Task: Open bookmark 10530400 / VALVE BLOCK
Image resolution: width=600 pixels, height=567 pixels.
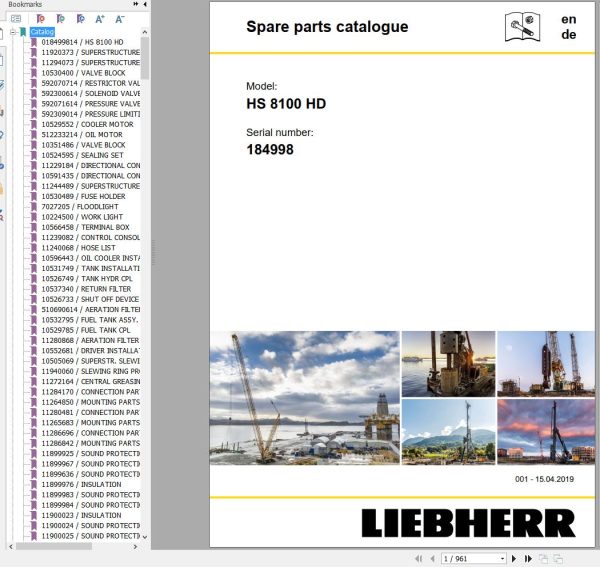Action: click(x=83, y=73)
